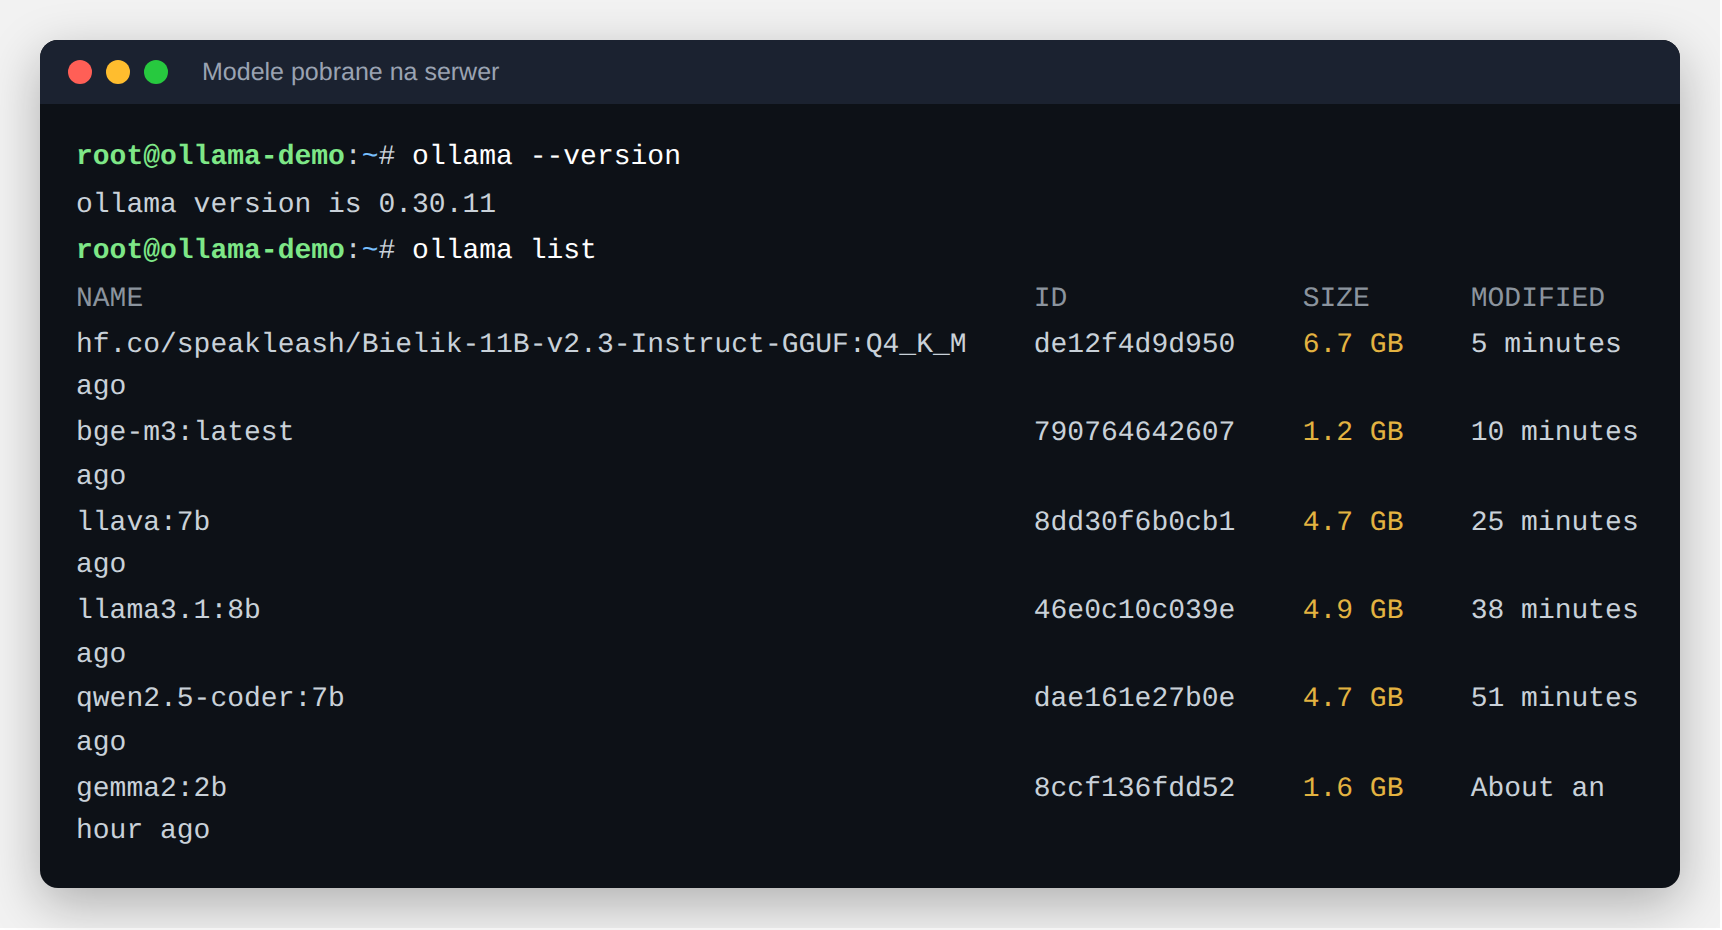Click the Bielik-11B-v2.3-Instruct model name
This screenshot has width=1722, height=930.
pos(521,343)
